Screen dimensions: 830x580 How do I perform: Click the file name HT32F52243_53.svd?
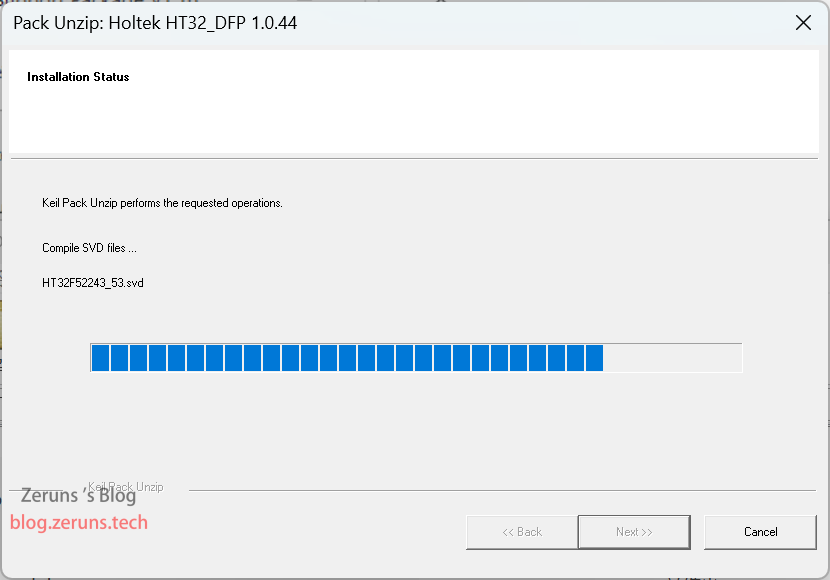click(93, 283)
